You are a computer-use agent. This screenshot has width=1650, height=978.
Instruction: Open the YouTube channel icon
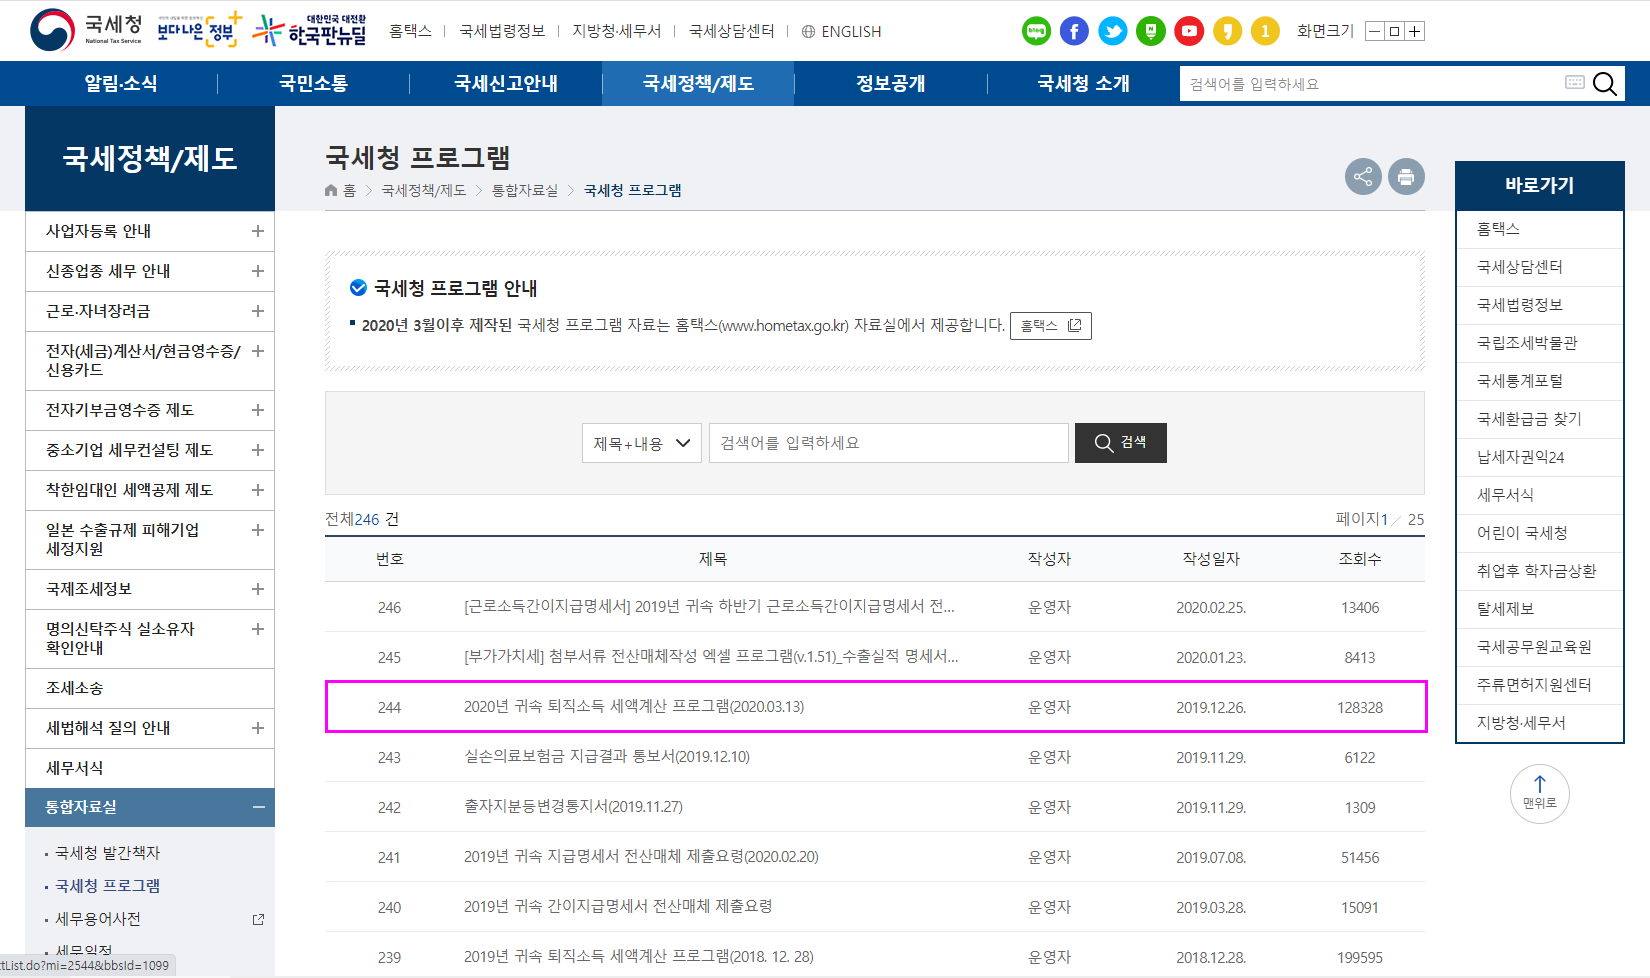[1189, 31]
